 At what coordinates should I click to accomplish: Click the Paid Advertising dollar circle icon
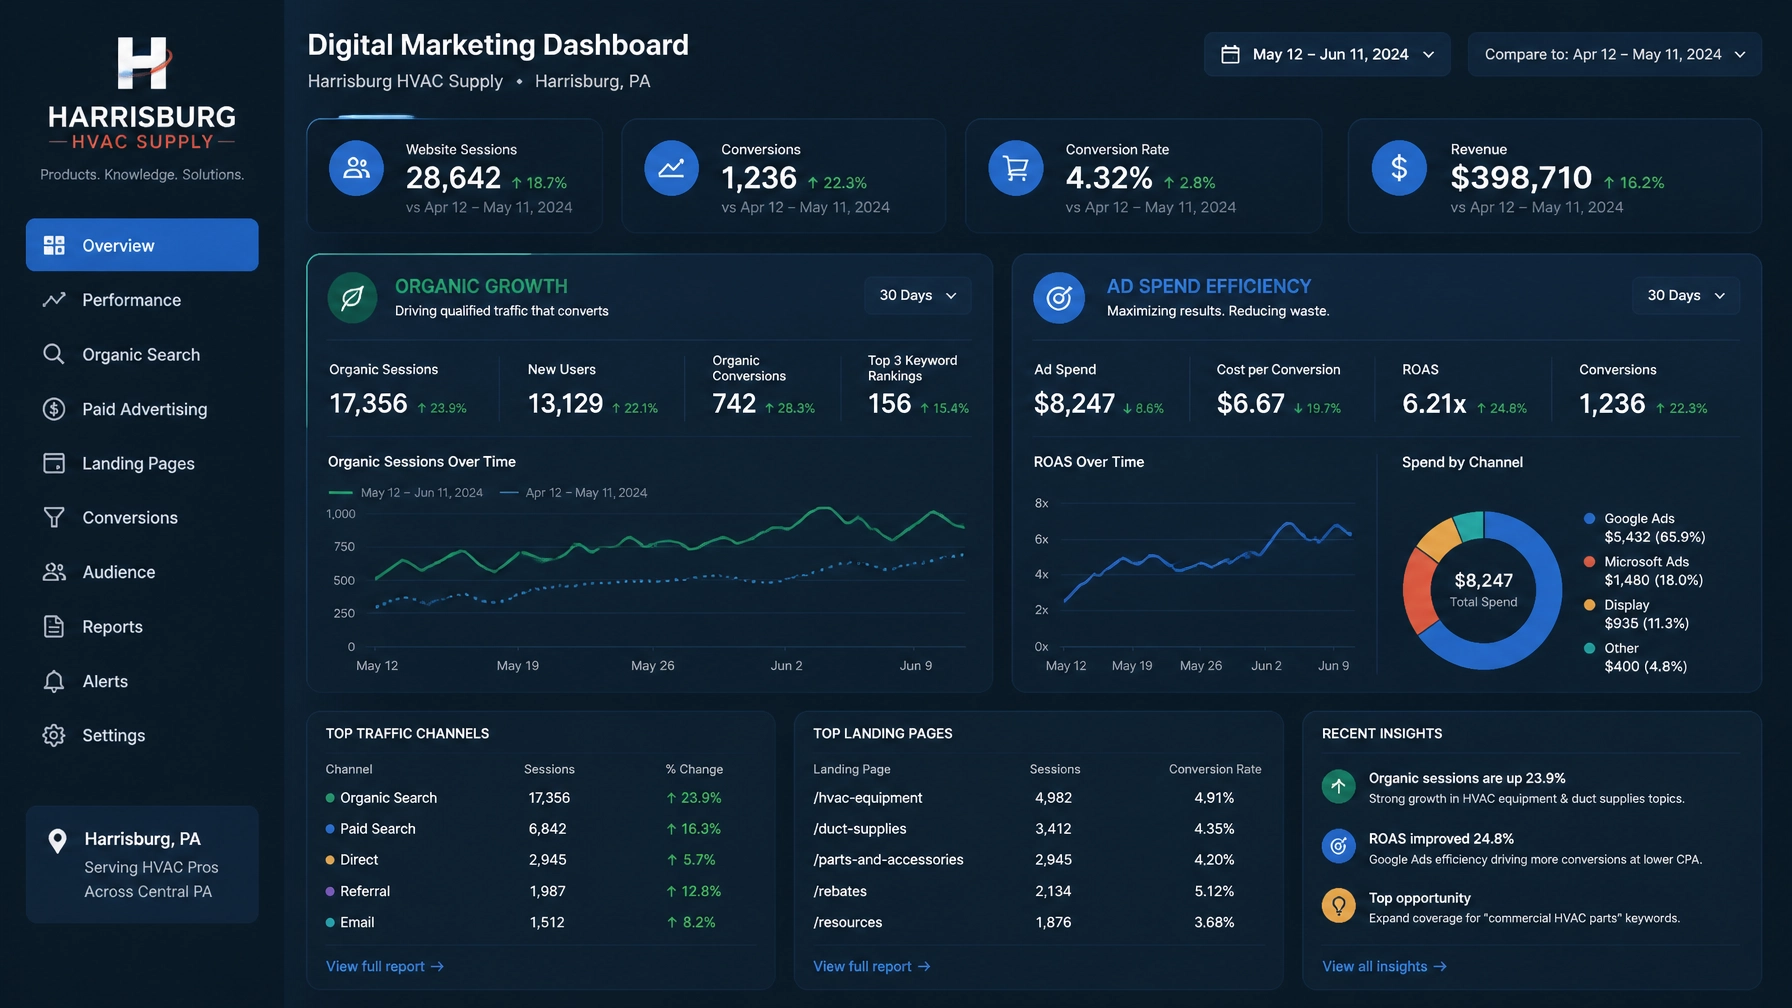tap(54, 409)
